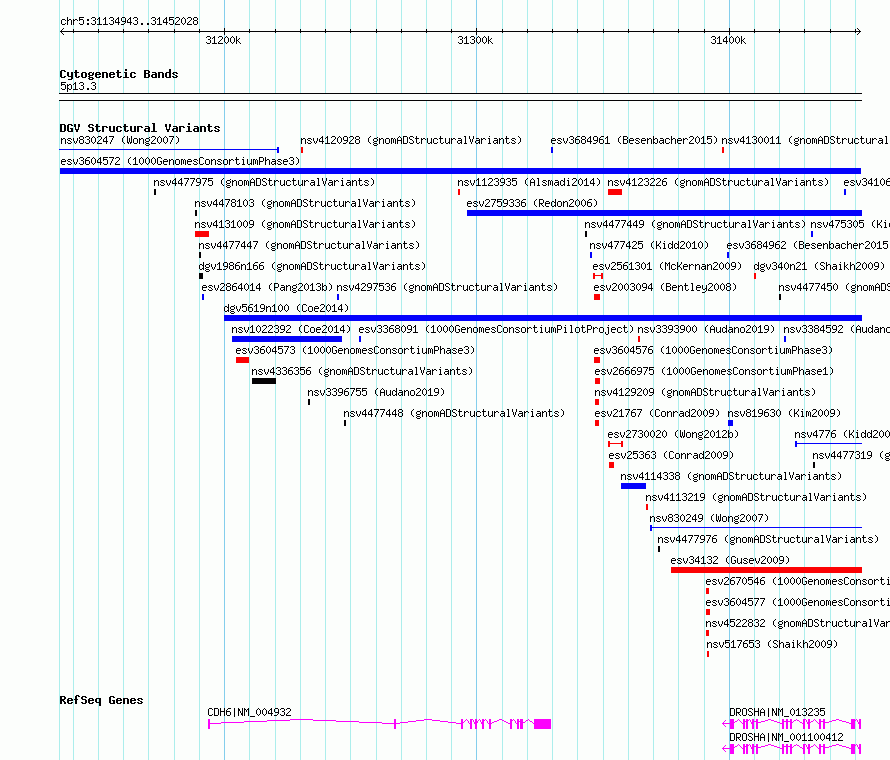Click the ruler's left end arrow

click(63, 31)
